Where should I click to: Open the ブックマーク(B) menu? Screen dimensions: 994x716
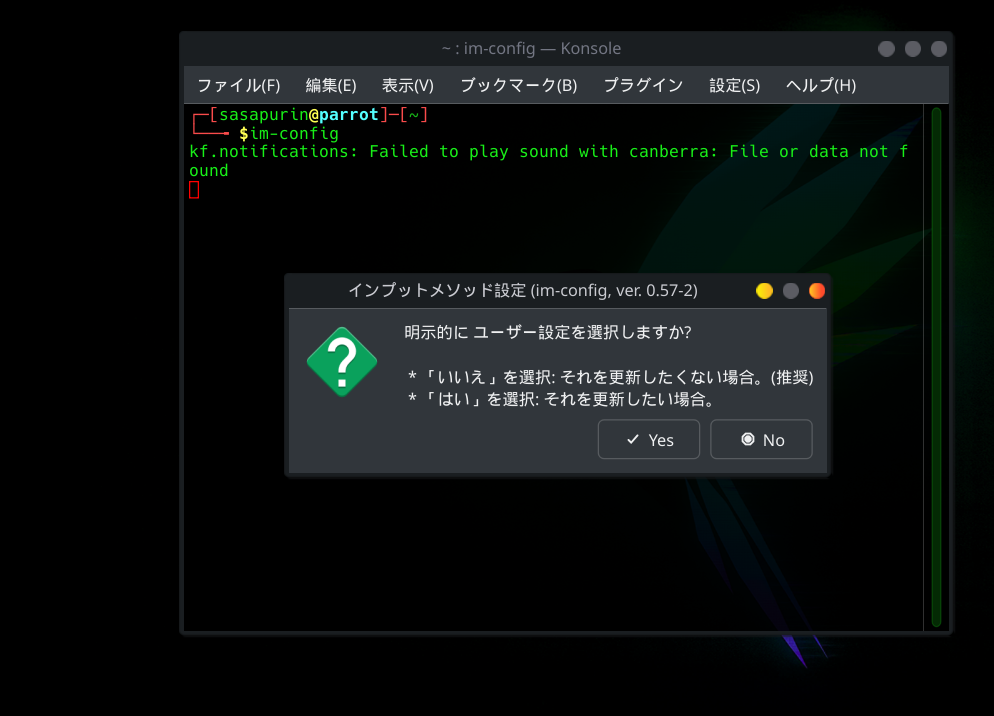[518, 85]
